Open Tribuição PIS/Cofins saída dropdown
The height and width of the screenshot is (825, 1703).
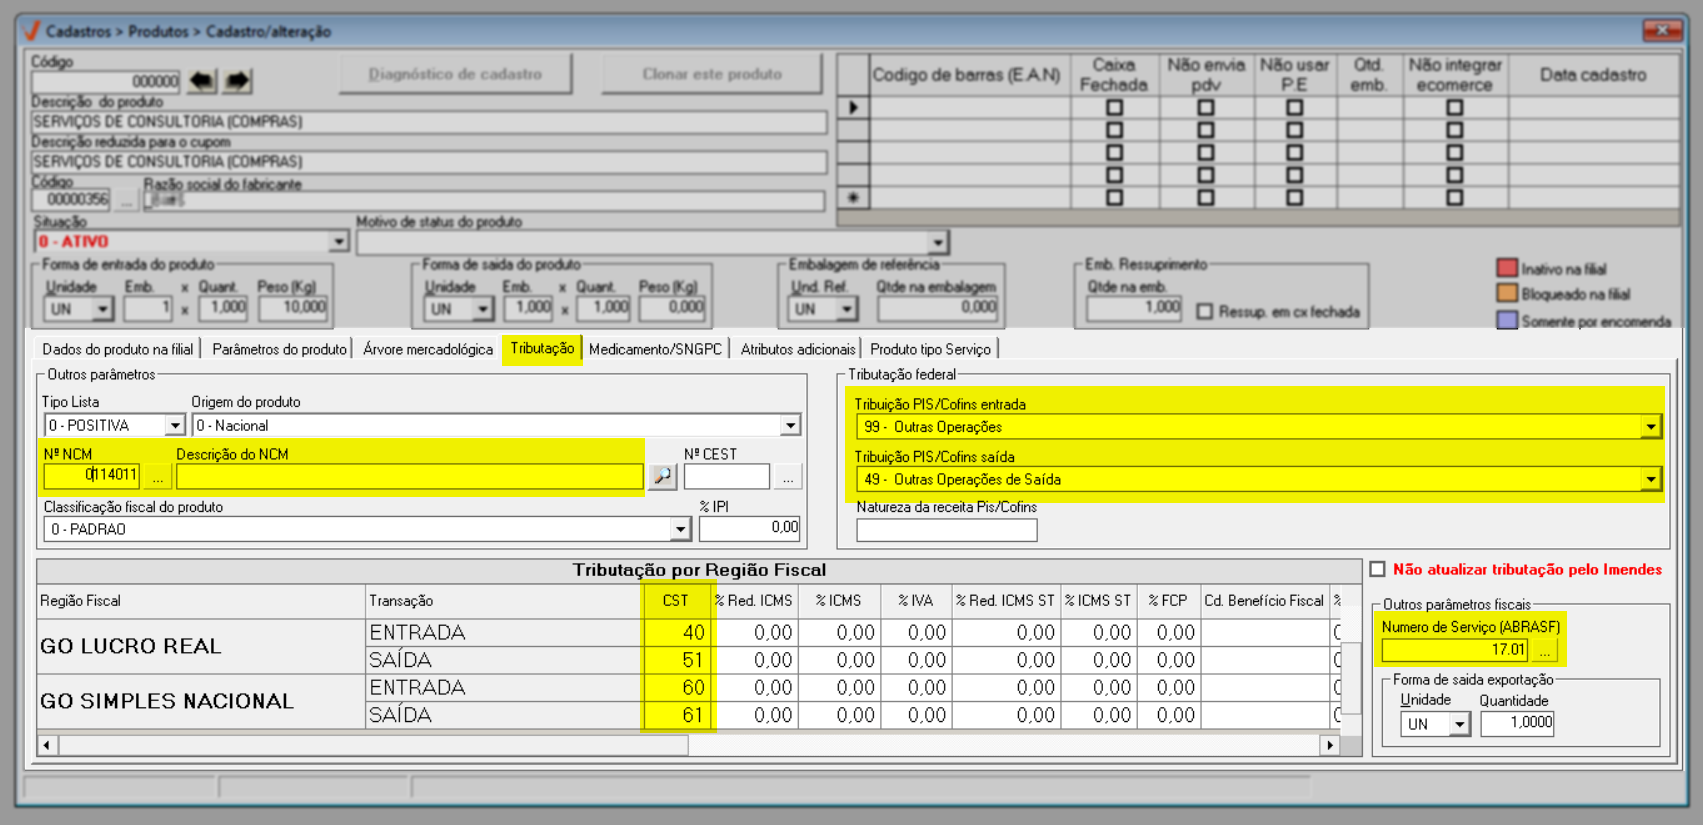coord(1650,479)
